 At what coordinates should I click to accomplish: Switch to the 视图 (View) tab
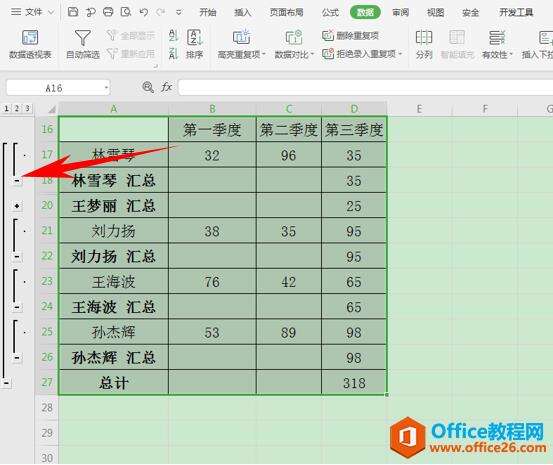435,12
